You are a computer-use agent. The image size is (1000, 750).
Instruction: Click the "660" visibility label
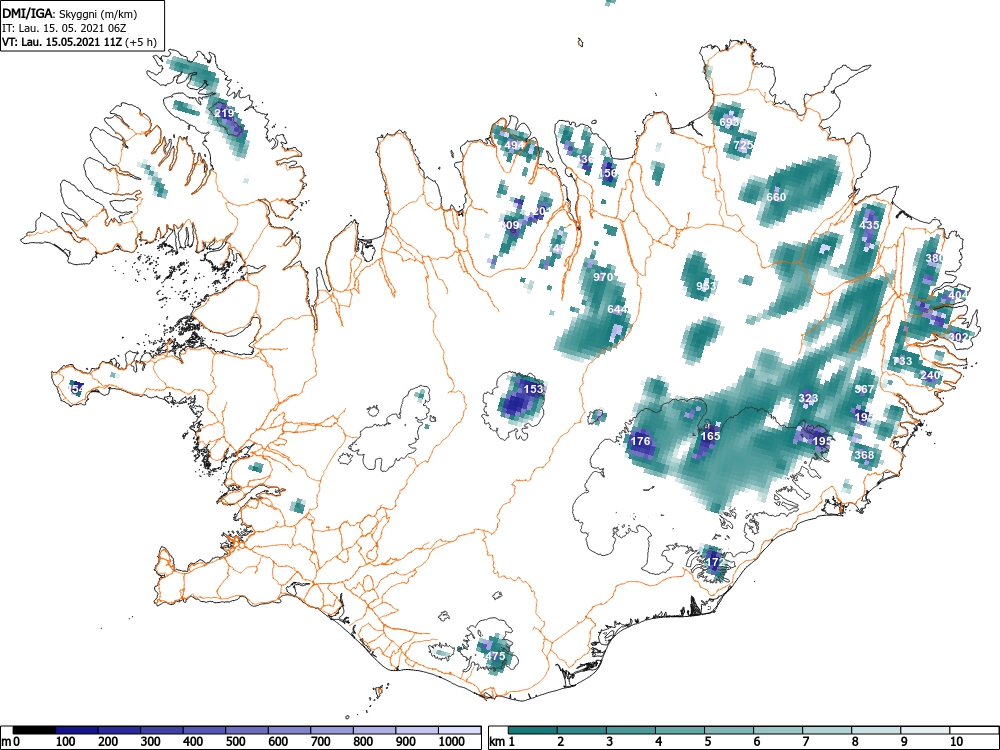tap(776, 196)
